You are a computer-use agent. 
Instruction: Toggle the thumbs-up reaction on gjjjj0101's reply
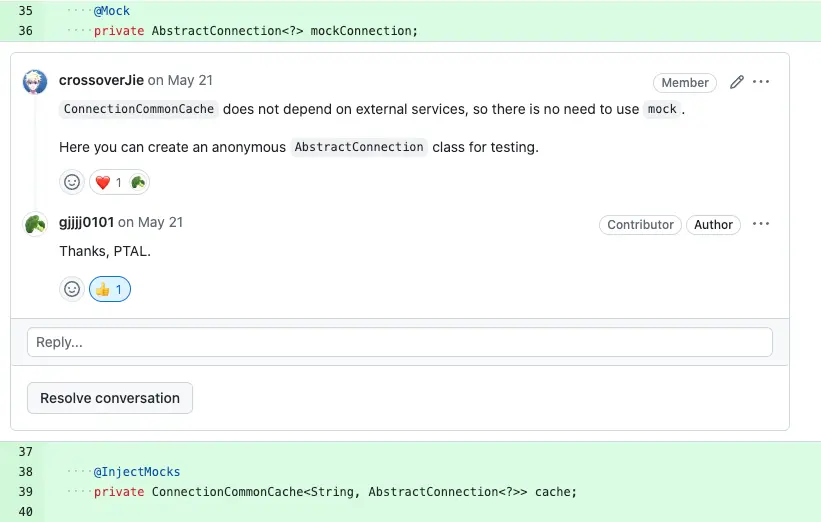[110, 289]
